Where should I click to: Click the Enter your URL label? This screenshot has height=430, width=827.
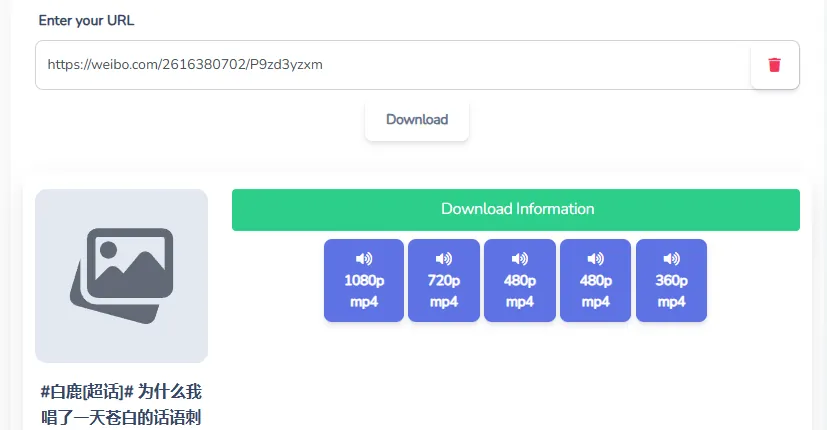86,21
